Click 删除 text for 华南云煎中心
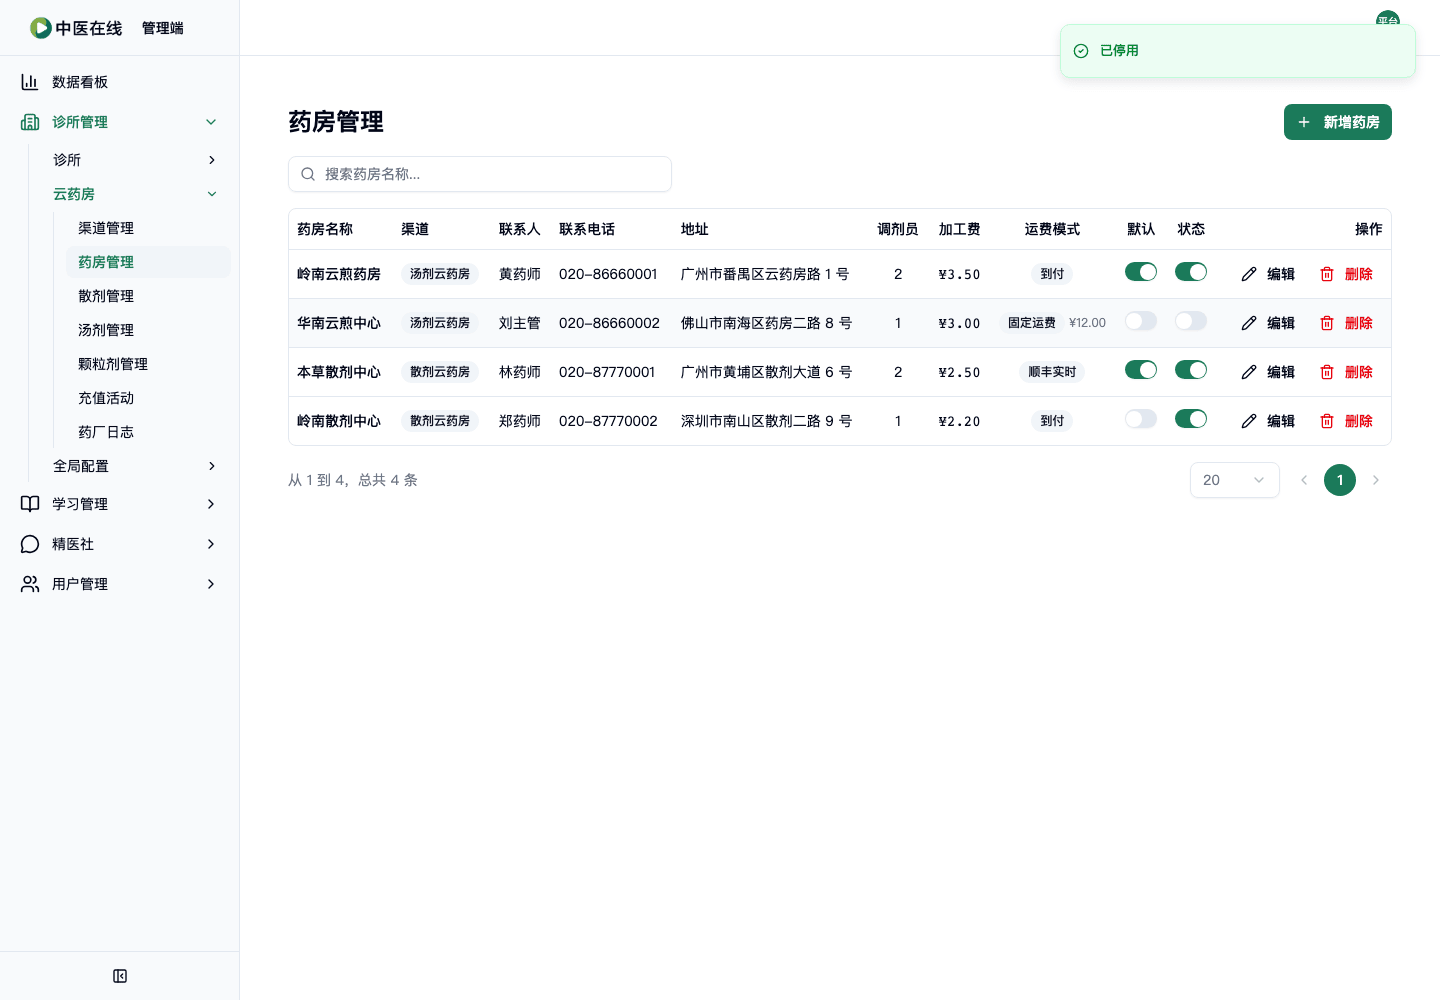Image resolution: width=1440 pixels, height=1000 pixels. click(x=1359, y=323)
